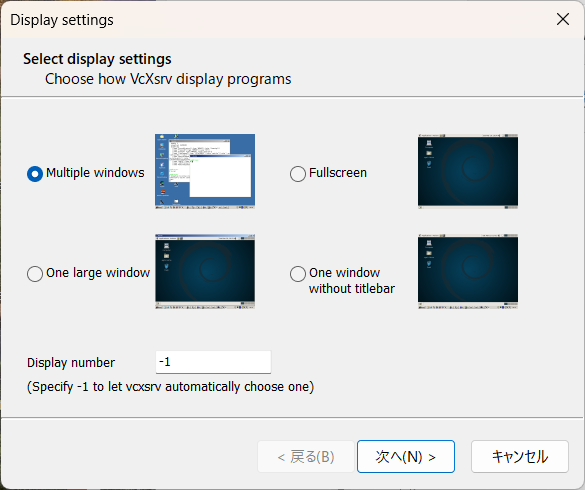The height and width of the screenshot is (490, 585).
Task: Cancel the wizard with キャンセル button
Action: (520, 456)
